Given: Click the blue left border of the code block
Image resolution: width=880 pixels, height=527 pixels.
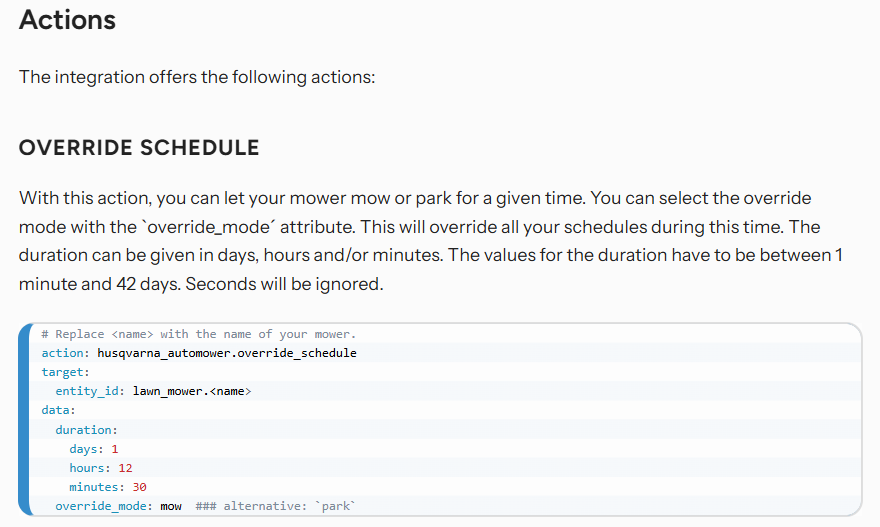Looking at the screenshot, I should click(24, 419).
